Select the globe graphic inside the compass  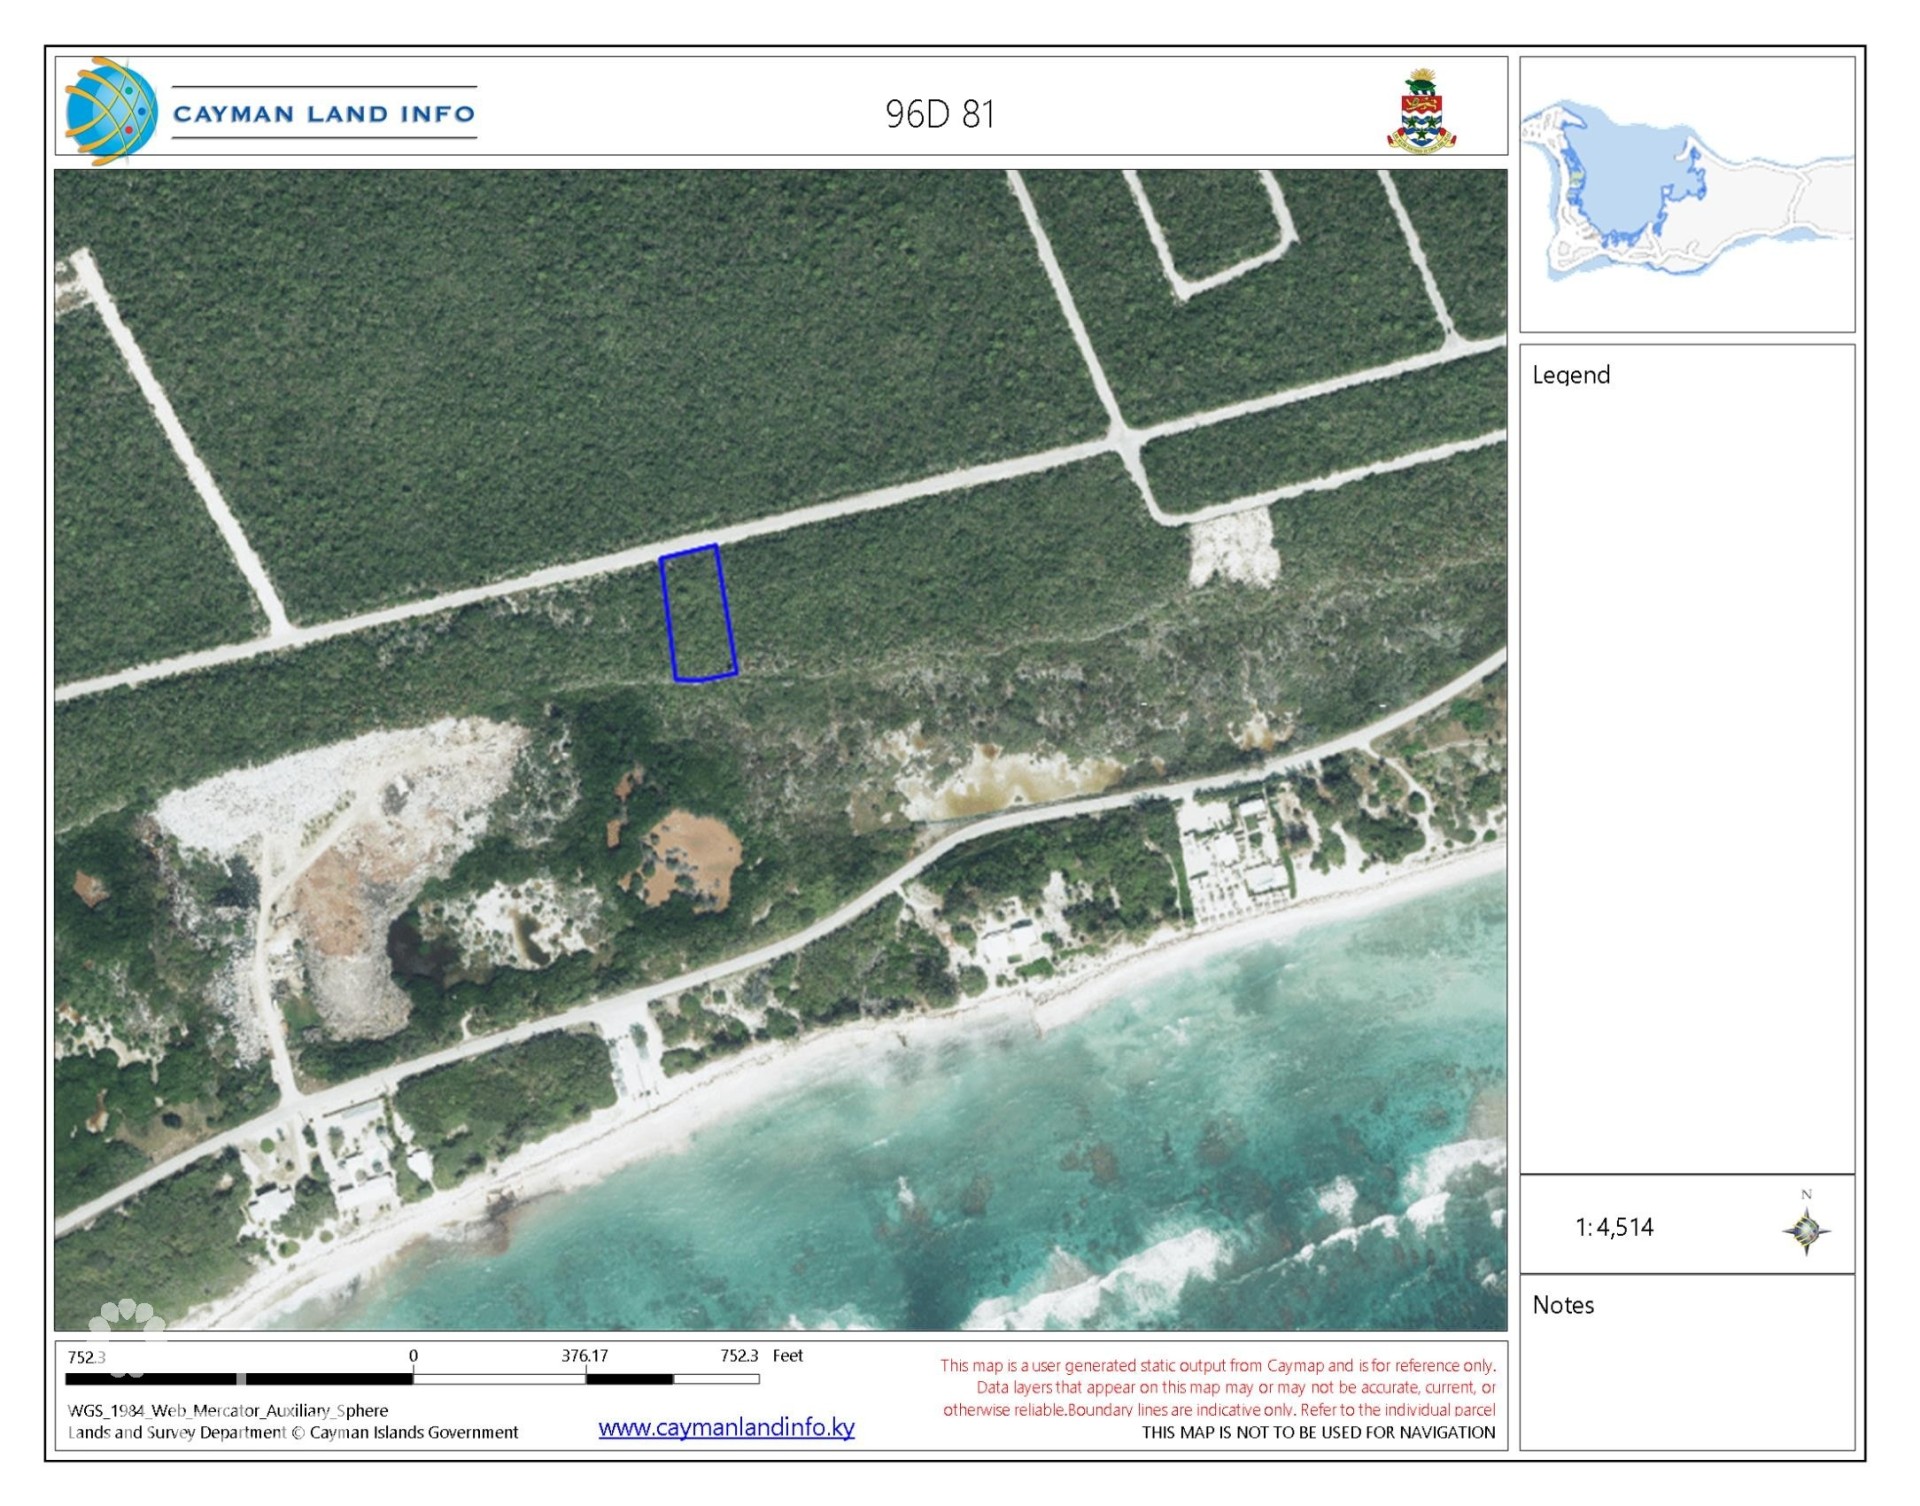pos(1805,1232)
